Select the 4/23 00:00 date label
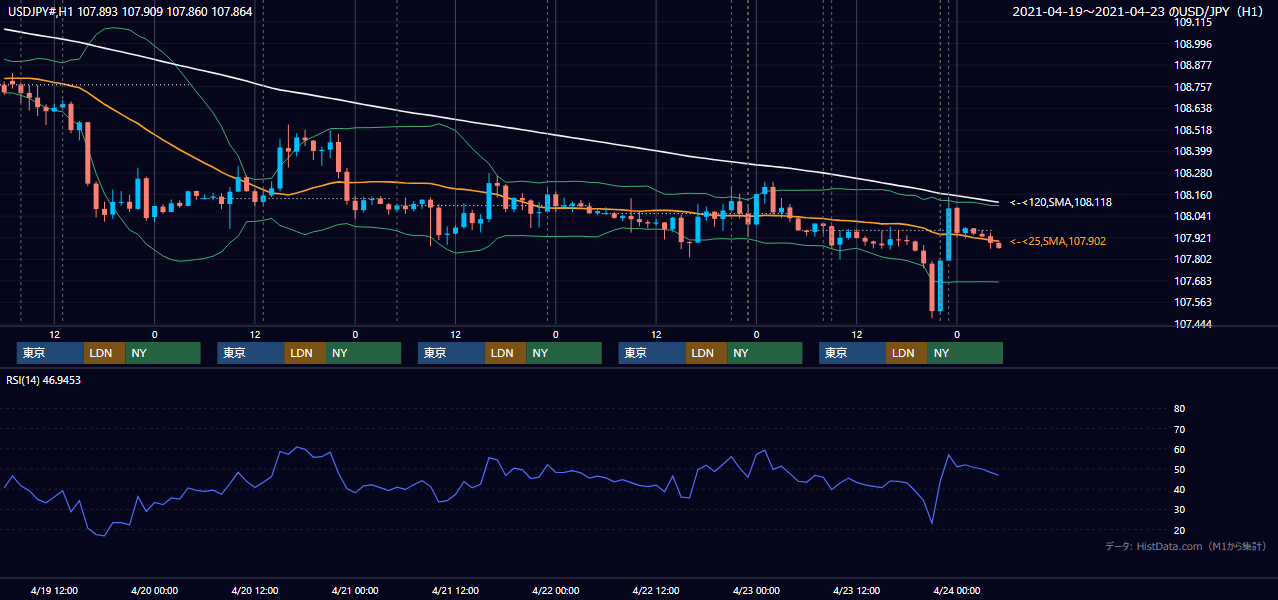Screen dimensions: 1278x600 tap(756, 590)
